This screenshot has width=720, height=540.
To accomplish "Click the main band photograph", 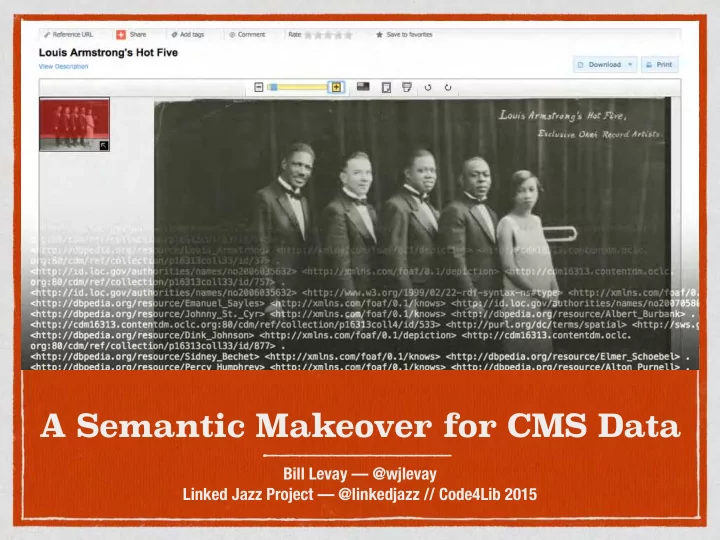I will 412,234.
